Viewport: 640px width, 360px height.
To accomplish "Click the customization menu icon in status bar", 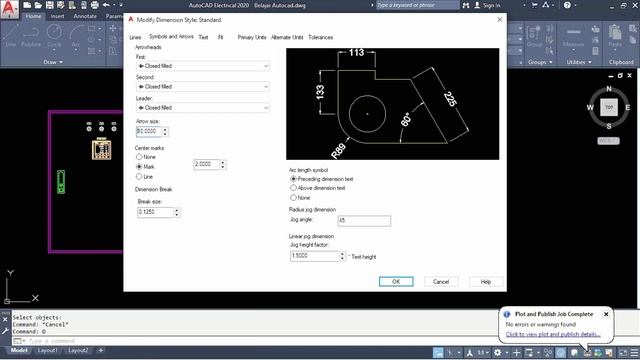I will (x=634, y=352).
